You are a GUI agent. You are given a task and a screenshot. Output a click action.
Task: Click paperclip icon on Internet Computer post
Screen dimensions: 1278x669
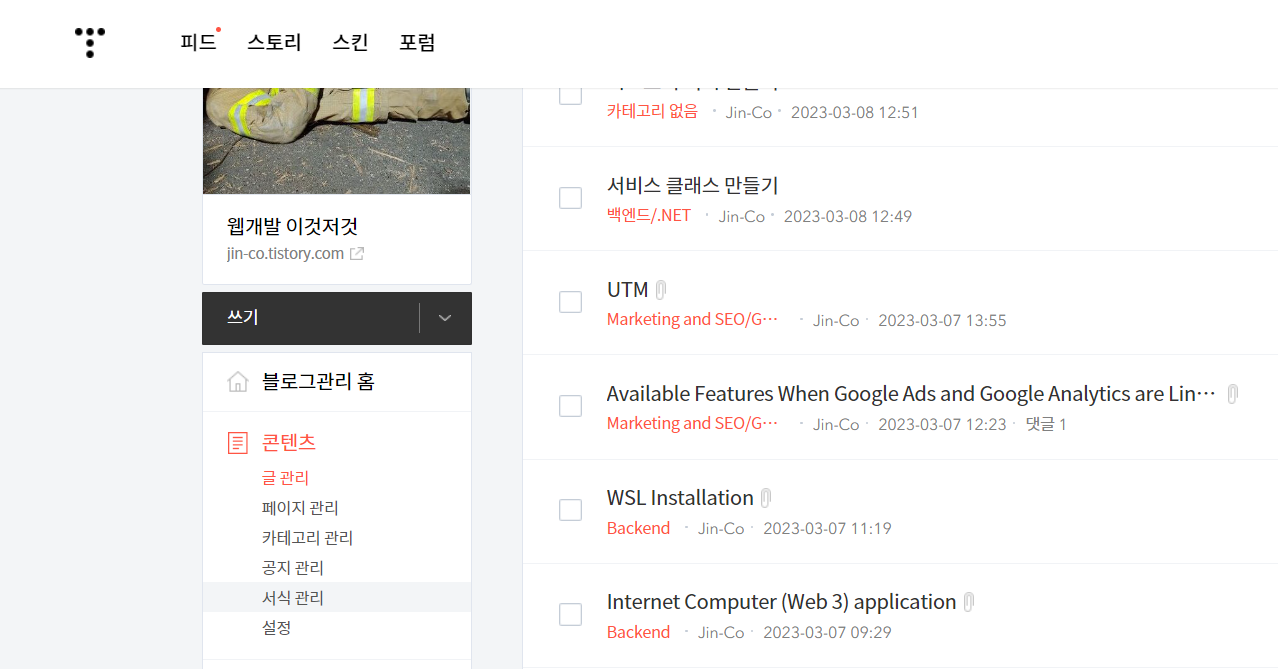point(969,602)
